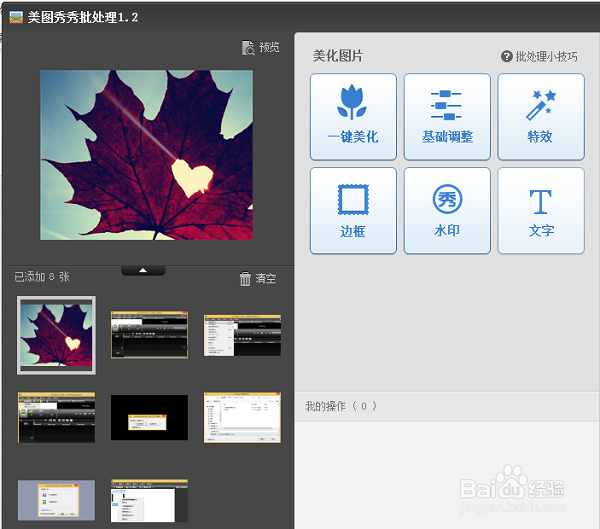Click the 我的操作（0） header
This screenshot has height=529, width=600.
[341, 406]
